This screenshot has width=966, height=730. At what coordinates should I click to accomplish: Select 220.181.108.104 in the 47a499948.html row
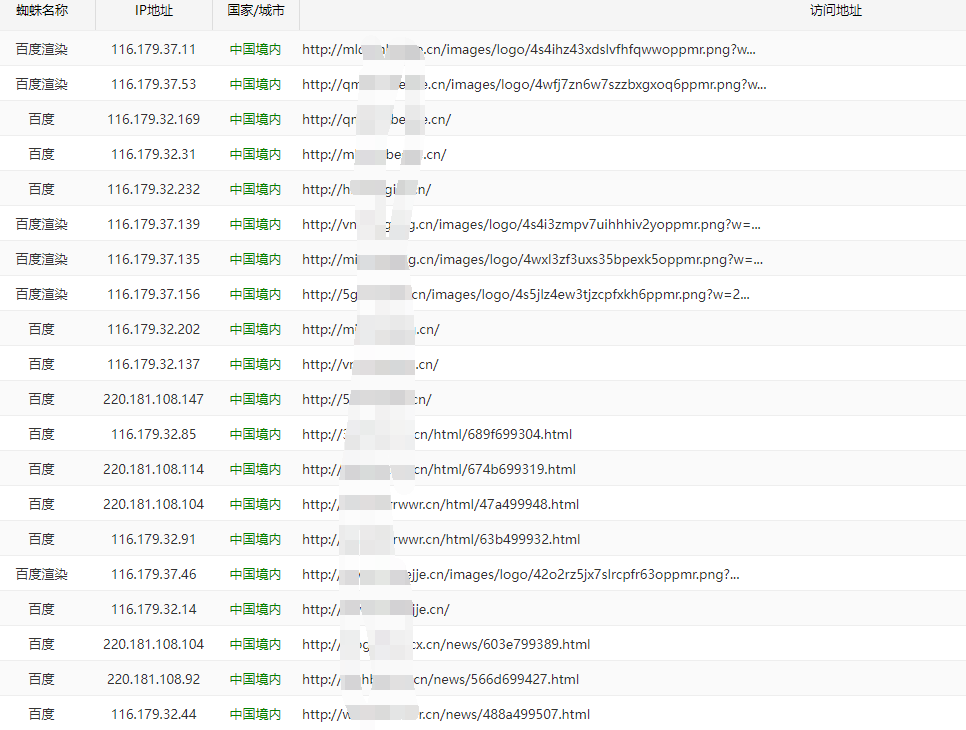[x=153, y=505]
